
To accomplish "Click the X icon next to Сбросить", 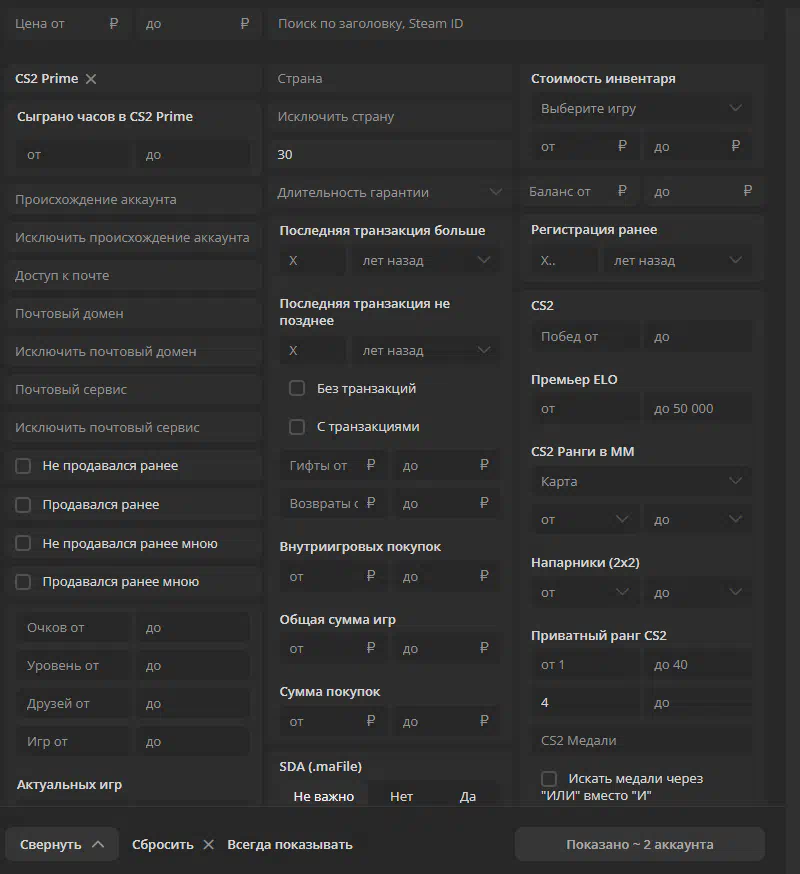I will (x=209, y=844).
